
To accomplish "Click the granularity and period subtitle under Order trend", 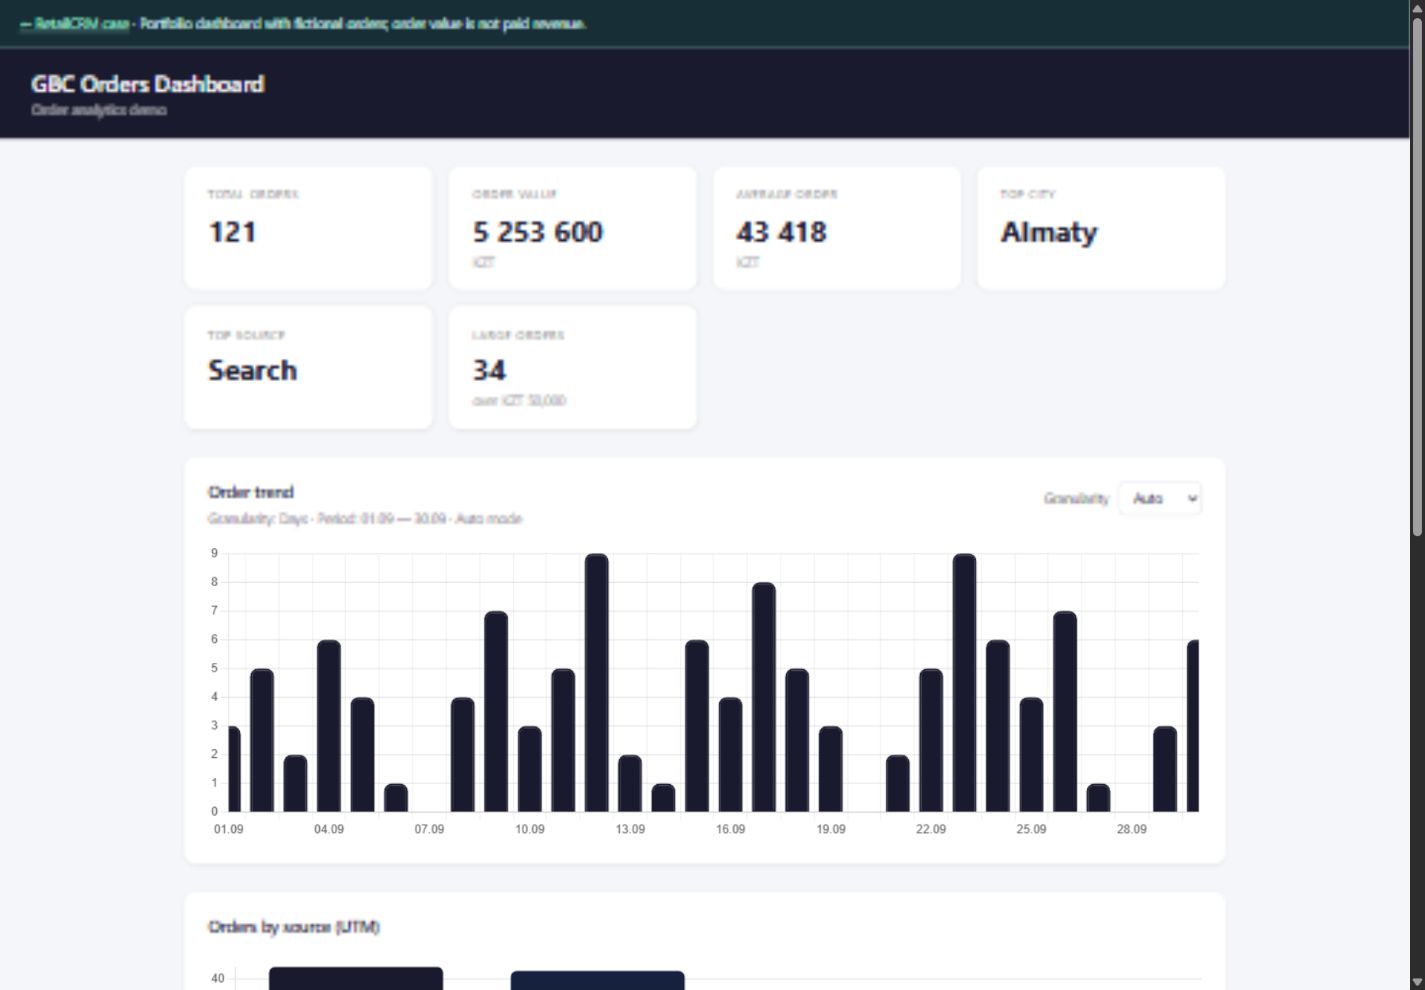I will (365, 519).
